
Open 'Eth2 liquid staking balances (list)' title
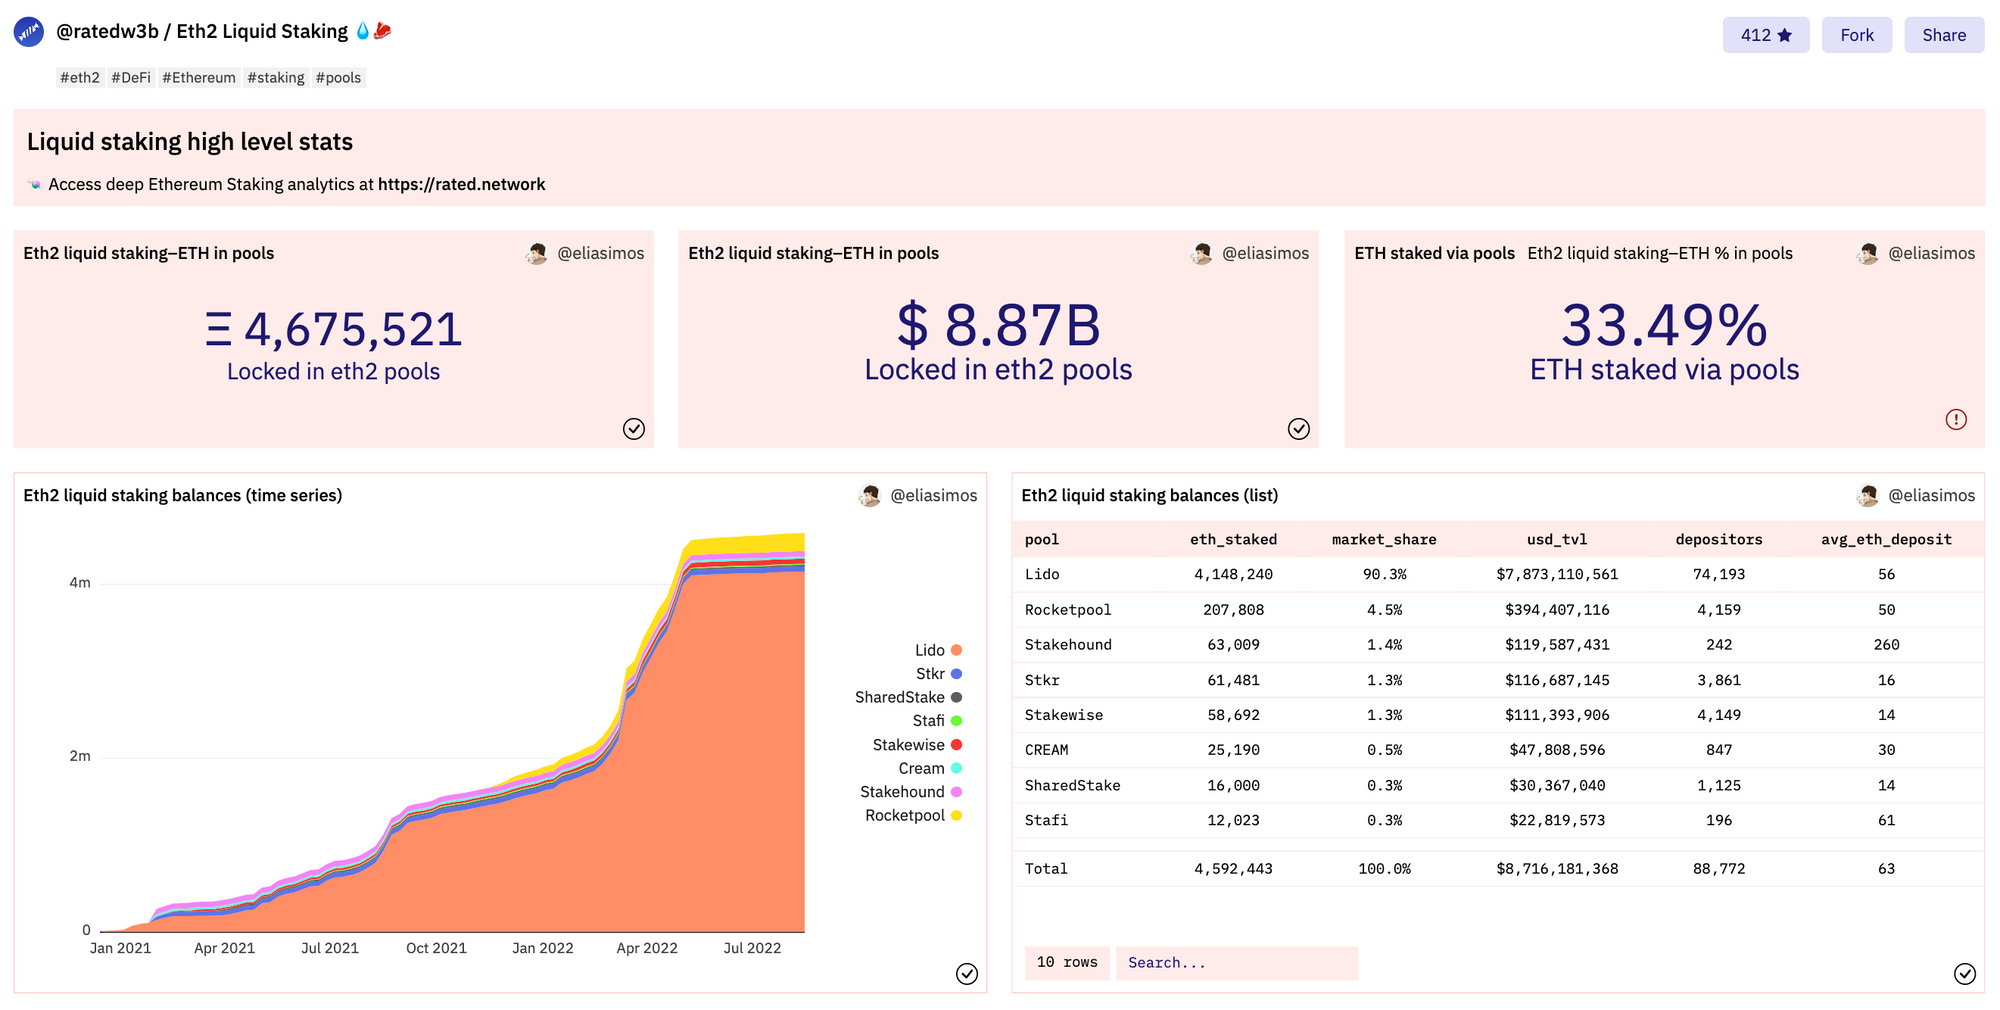pyautogui.click(x=1150, y=496)
